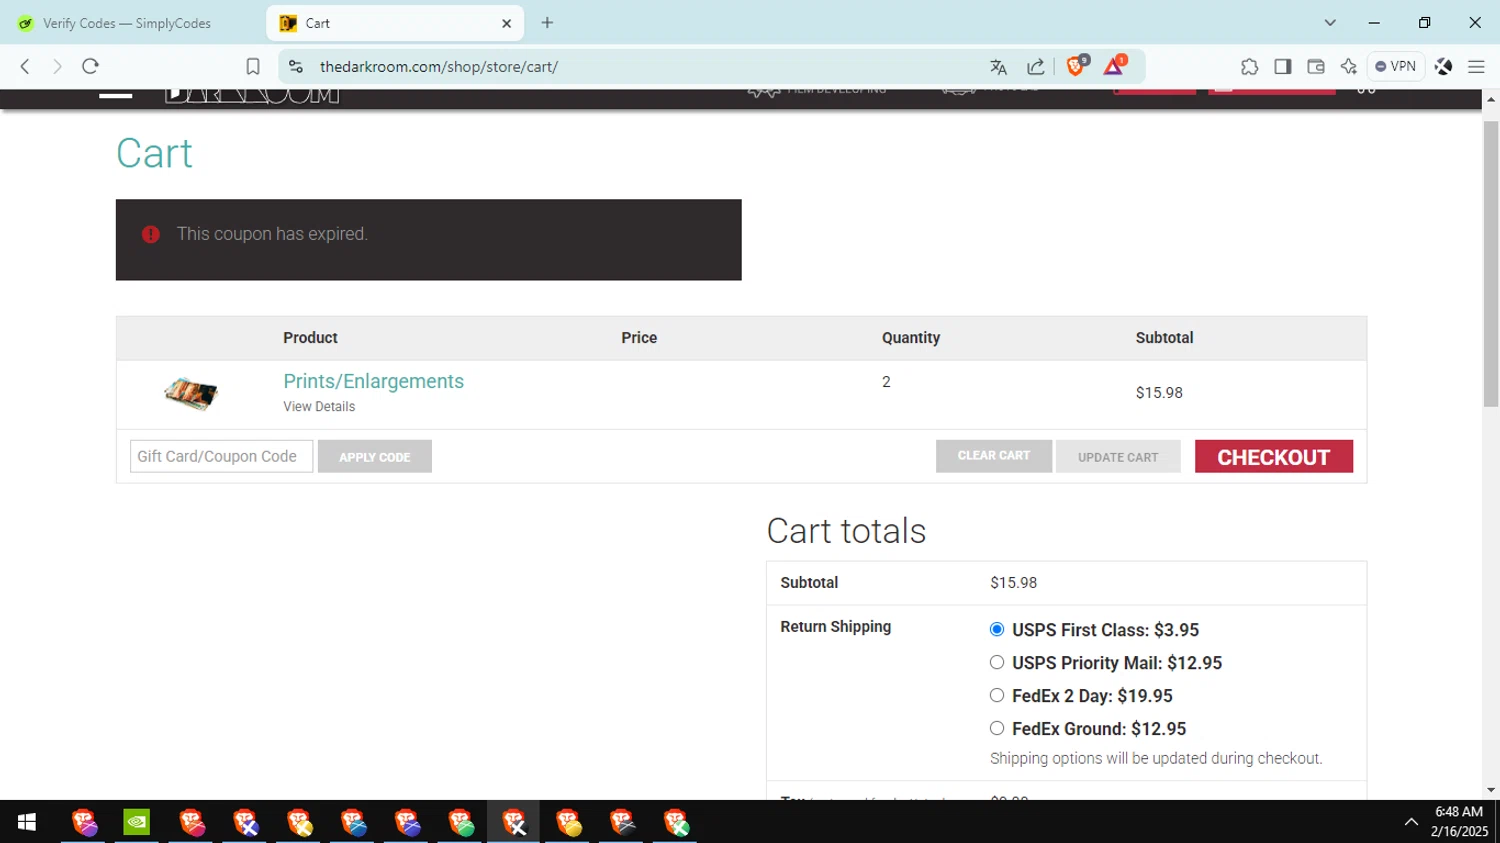Image resolution: width=1500 pixels, height=843 pixels.
Task: Toggle the browser sidebar panel
Action: [x=1282, y=67]
